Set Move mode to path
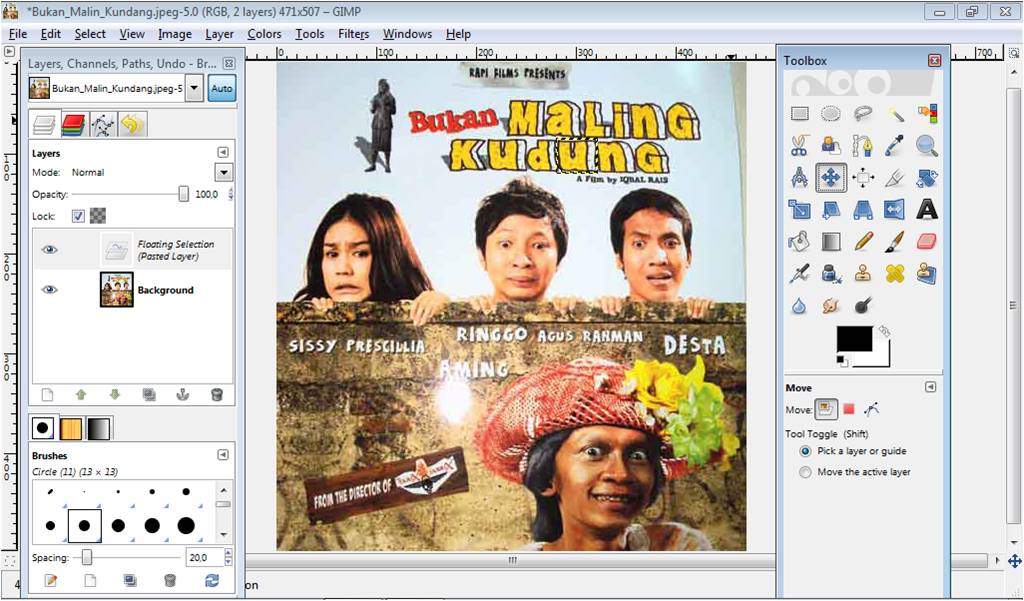Image resolution: width=1024 pixels, height=601 pixels. [x=872, y=410]
